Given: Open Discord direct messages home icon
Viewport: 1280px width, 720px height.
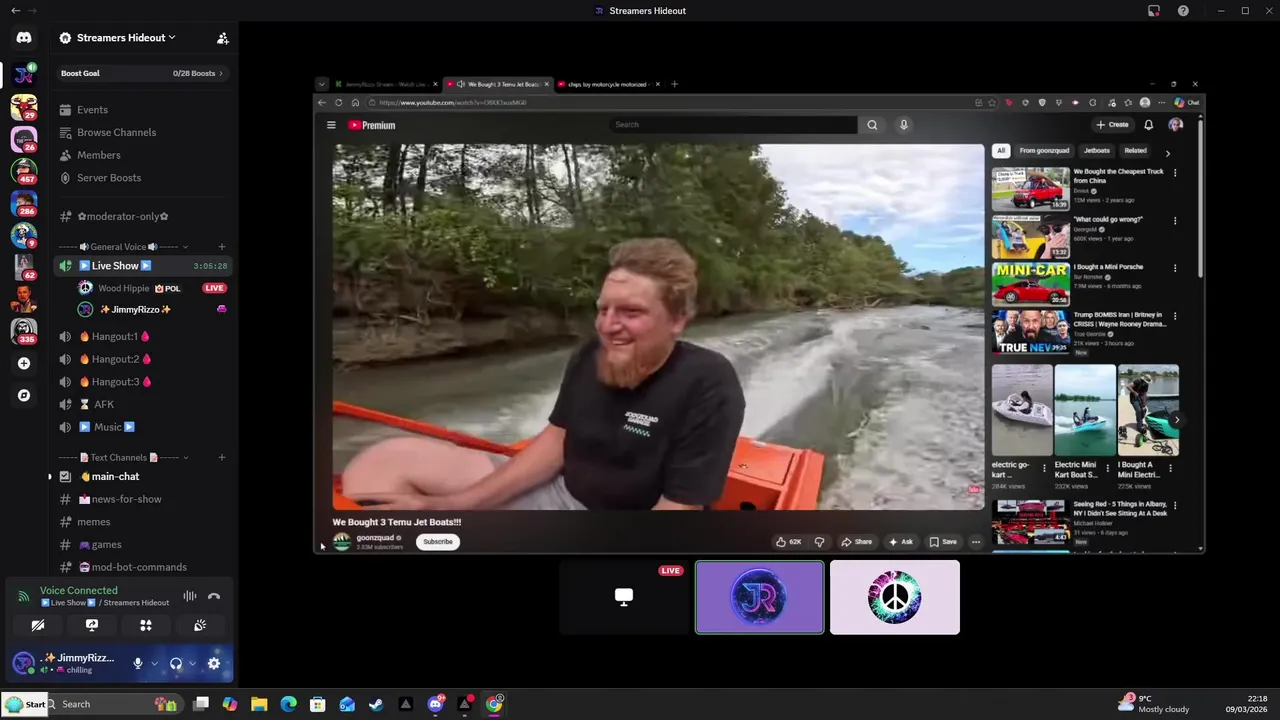Looking at the screenshot, I should tap(24, 38).
